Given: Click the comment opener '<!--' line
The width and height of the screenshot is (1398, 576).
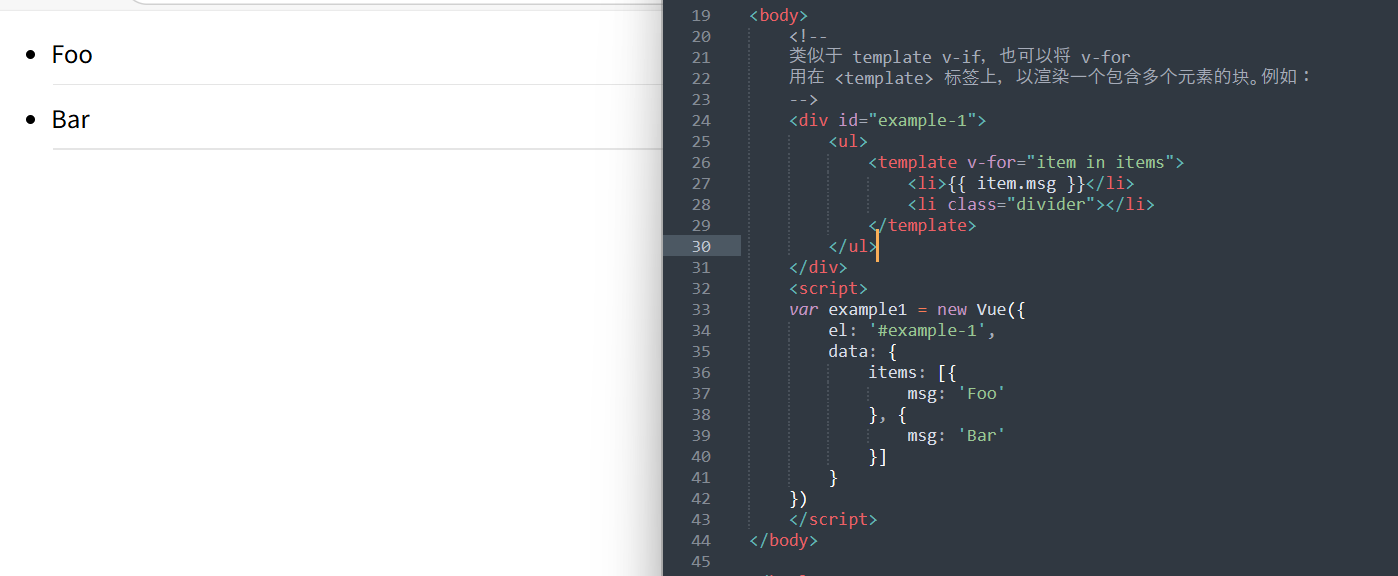Looking at the screenshot, I should [808, 36].
